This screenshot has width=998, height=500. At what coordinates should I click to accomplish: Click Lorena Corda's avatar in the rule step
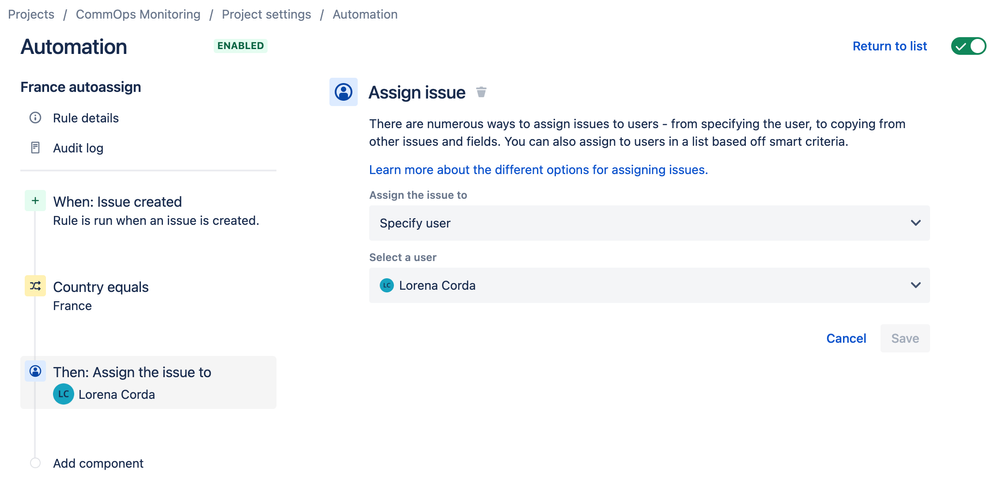[64, 394]
